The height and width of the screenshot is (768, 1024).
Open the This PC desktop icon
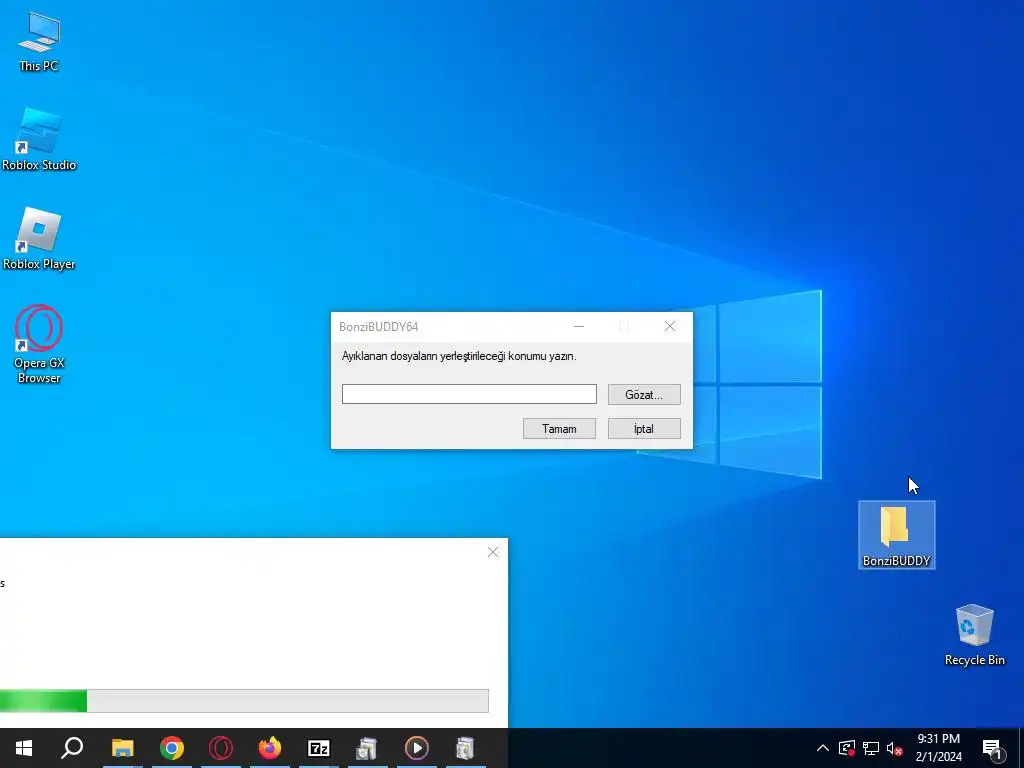pos(39,40)
